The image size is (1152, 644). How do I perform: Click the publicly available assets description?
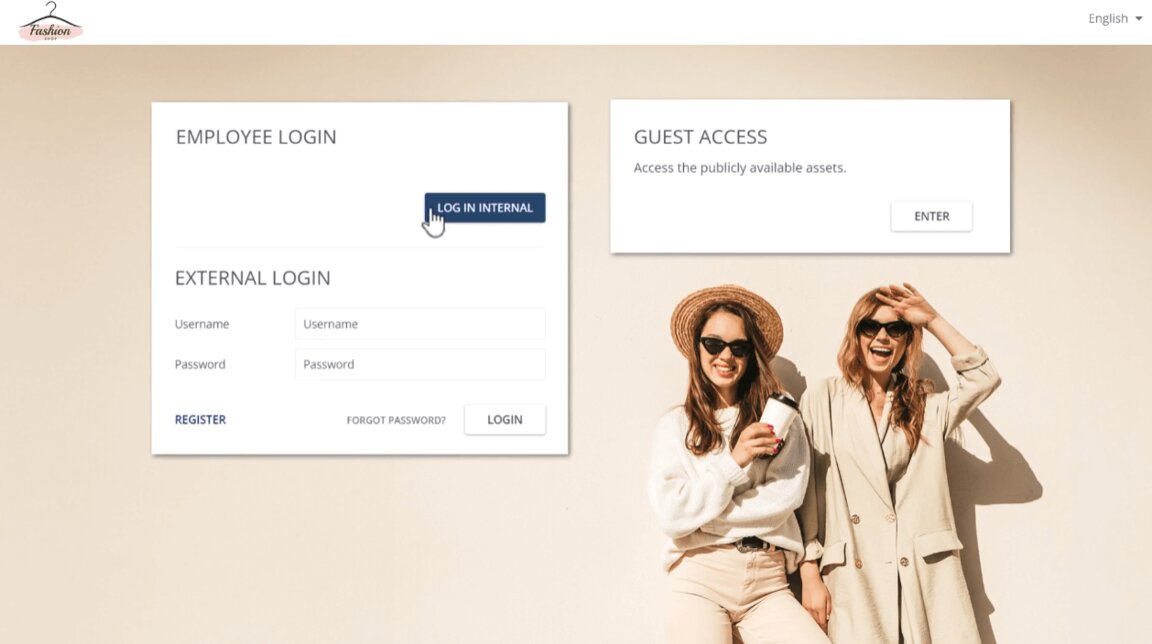[x=740, y=167]
